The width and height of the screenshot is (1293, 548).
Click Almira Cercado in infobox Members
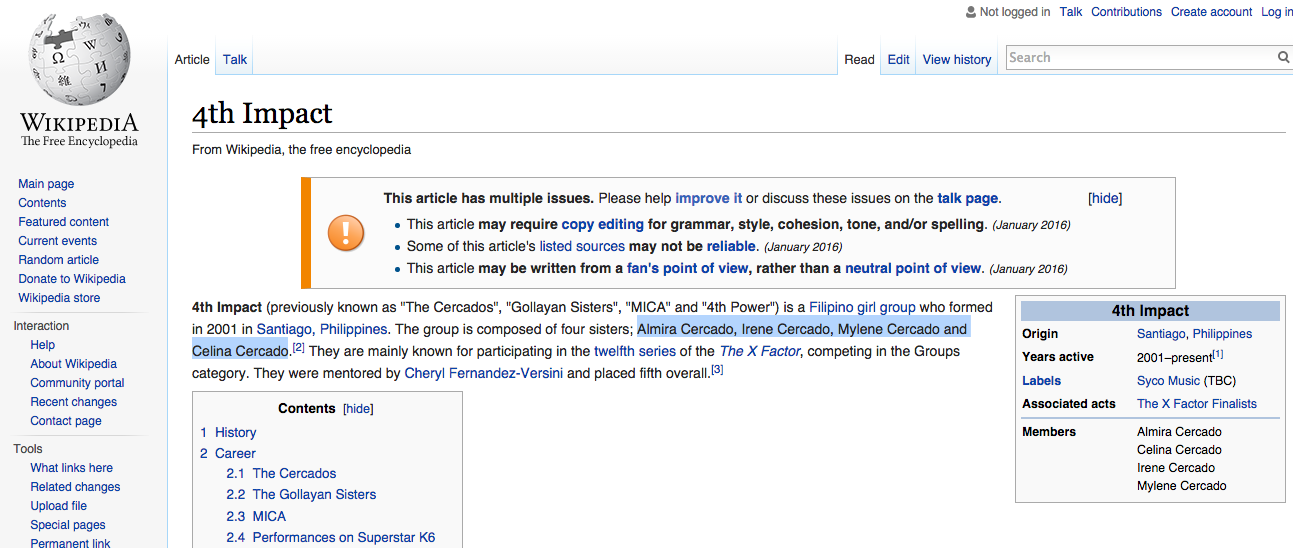coord(1179,432)
